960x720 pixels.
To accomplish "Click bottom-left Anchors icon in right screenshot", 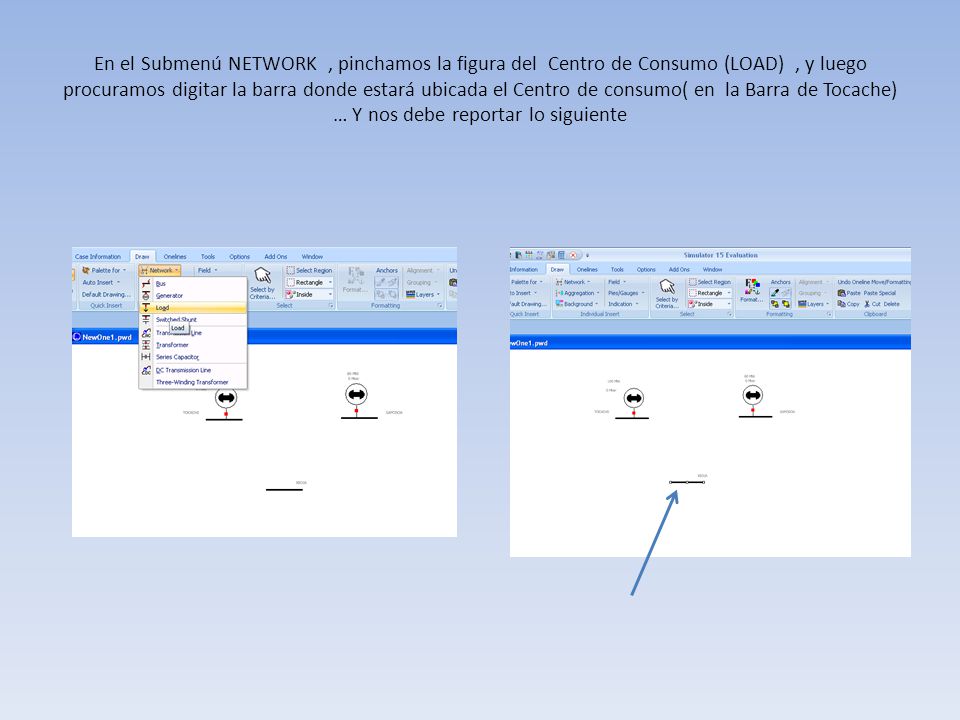I will point(775,304).
